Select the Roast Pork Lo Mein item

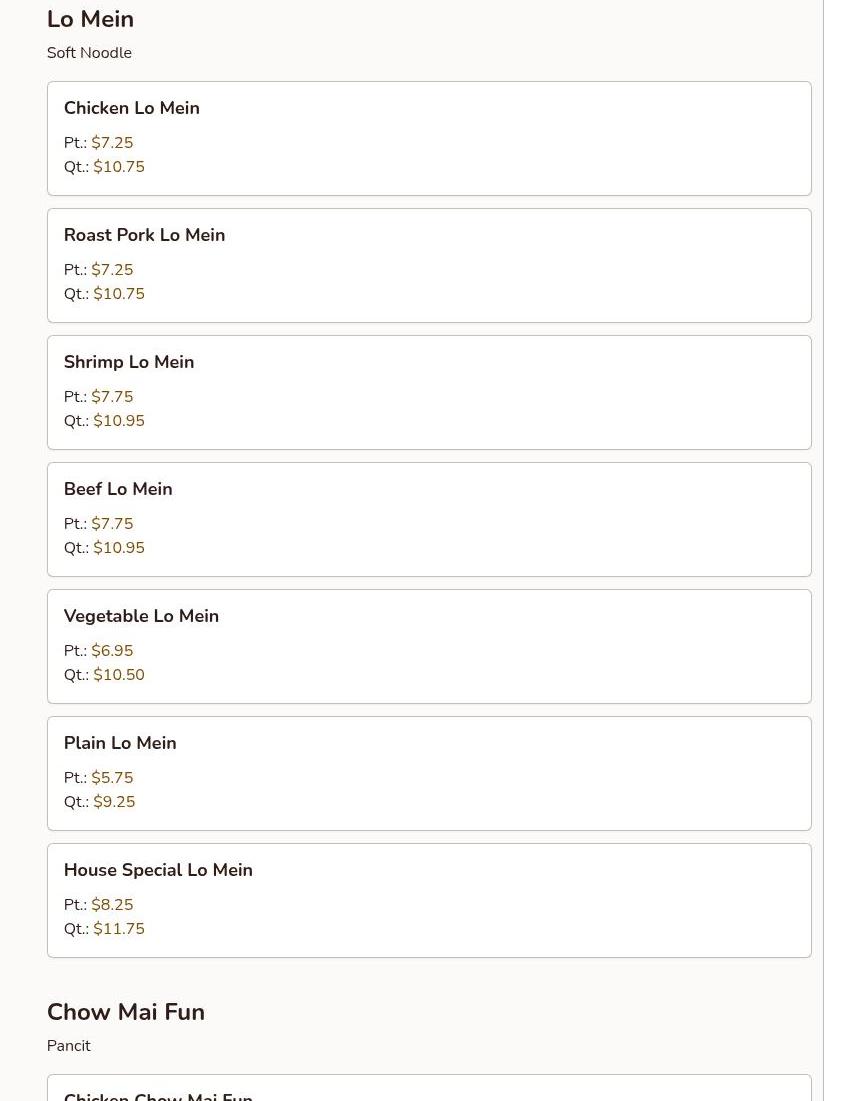click(x=429, y=265)
